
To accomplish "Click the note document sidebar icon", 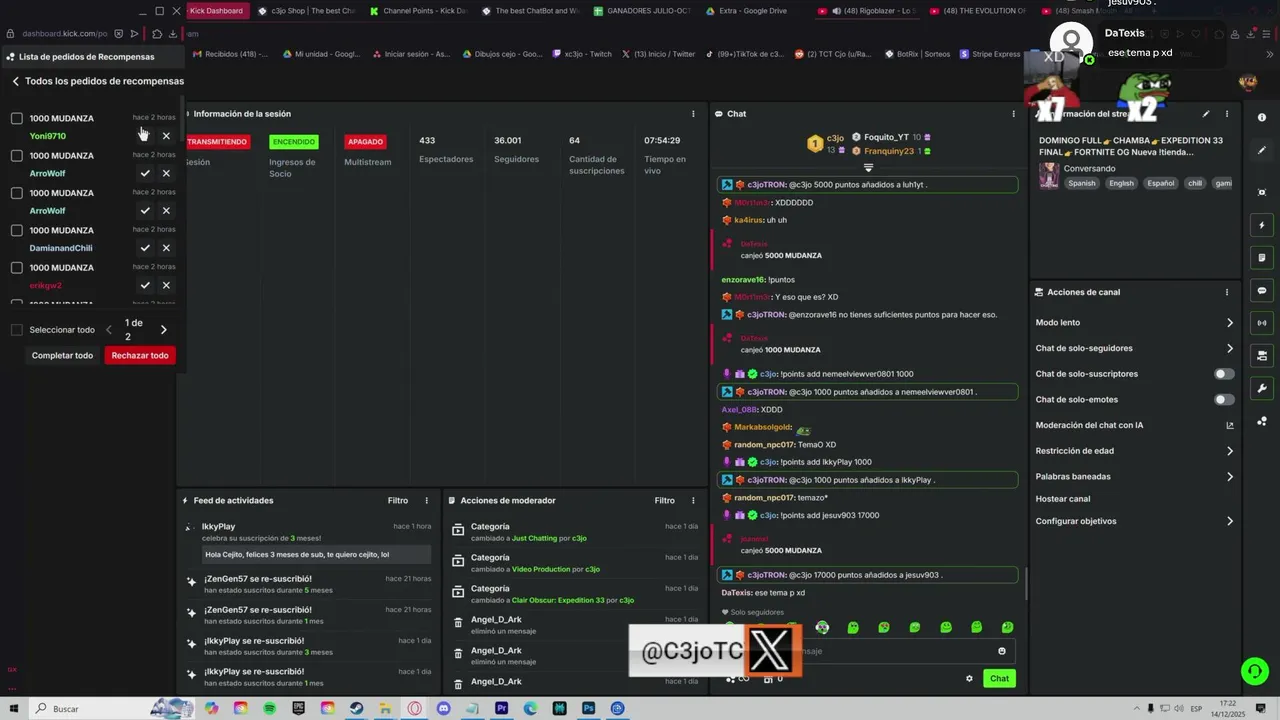I will pyautogui.click(x=1262, y=258).
